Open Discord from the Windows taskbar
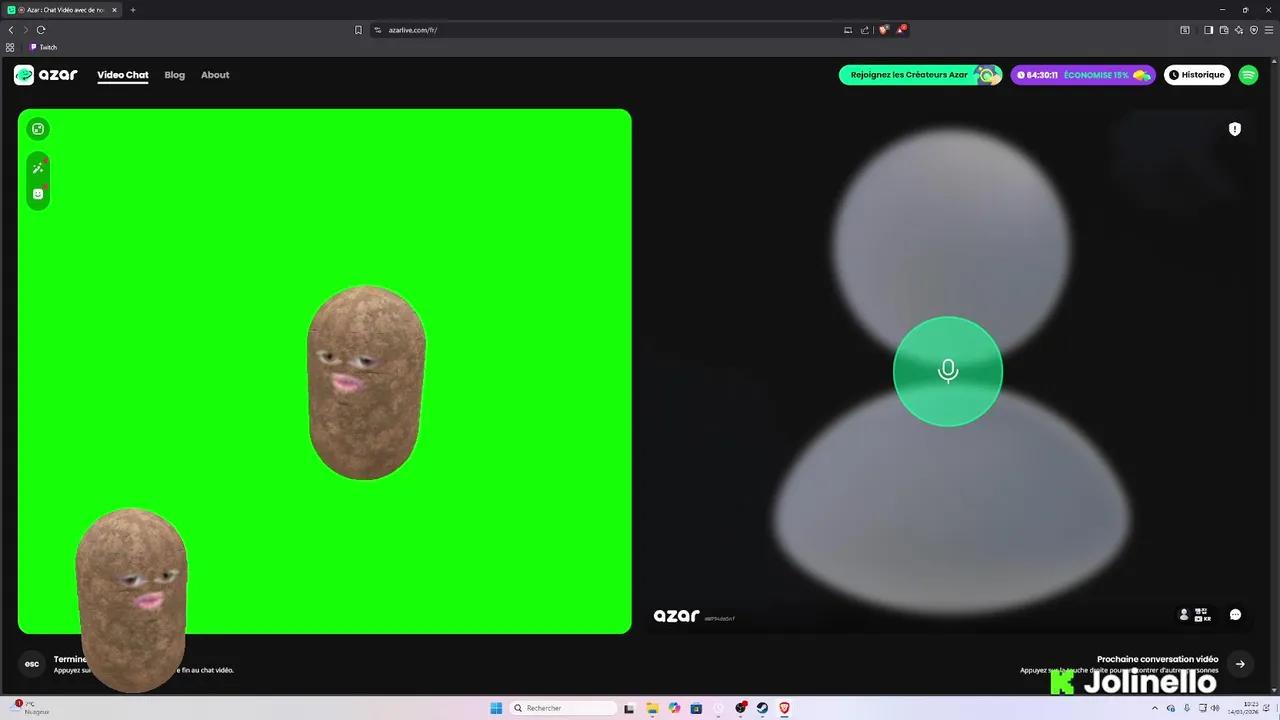The width and height of the screenshot is (1280, 720). click(740, 708)
